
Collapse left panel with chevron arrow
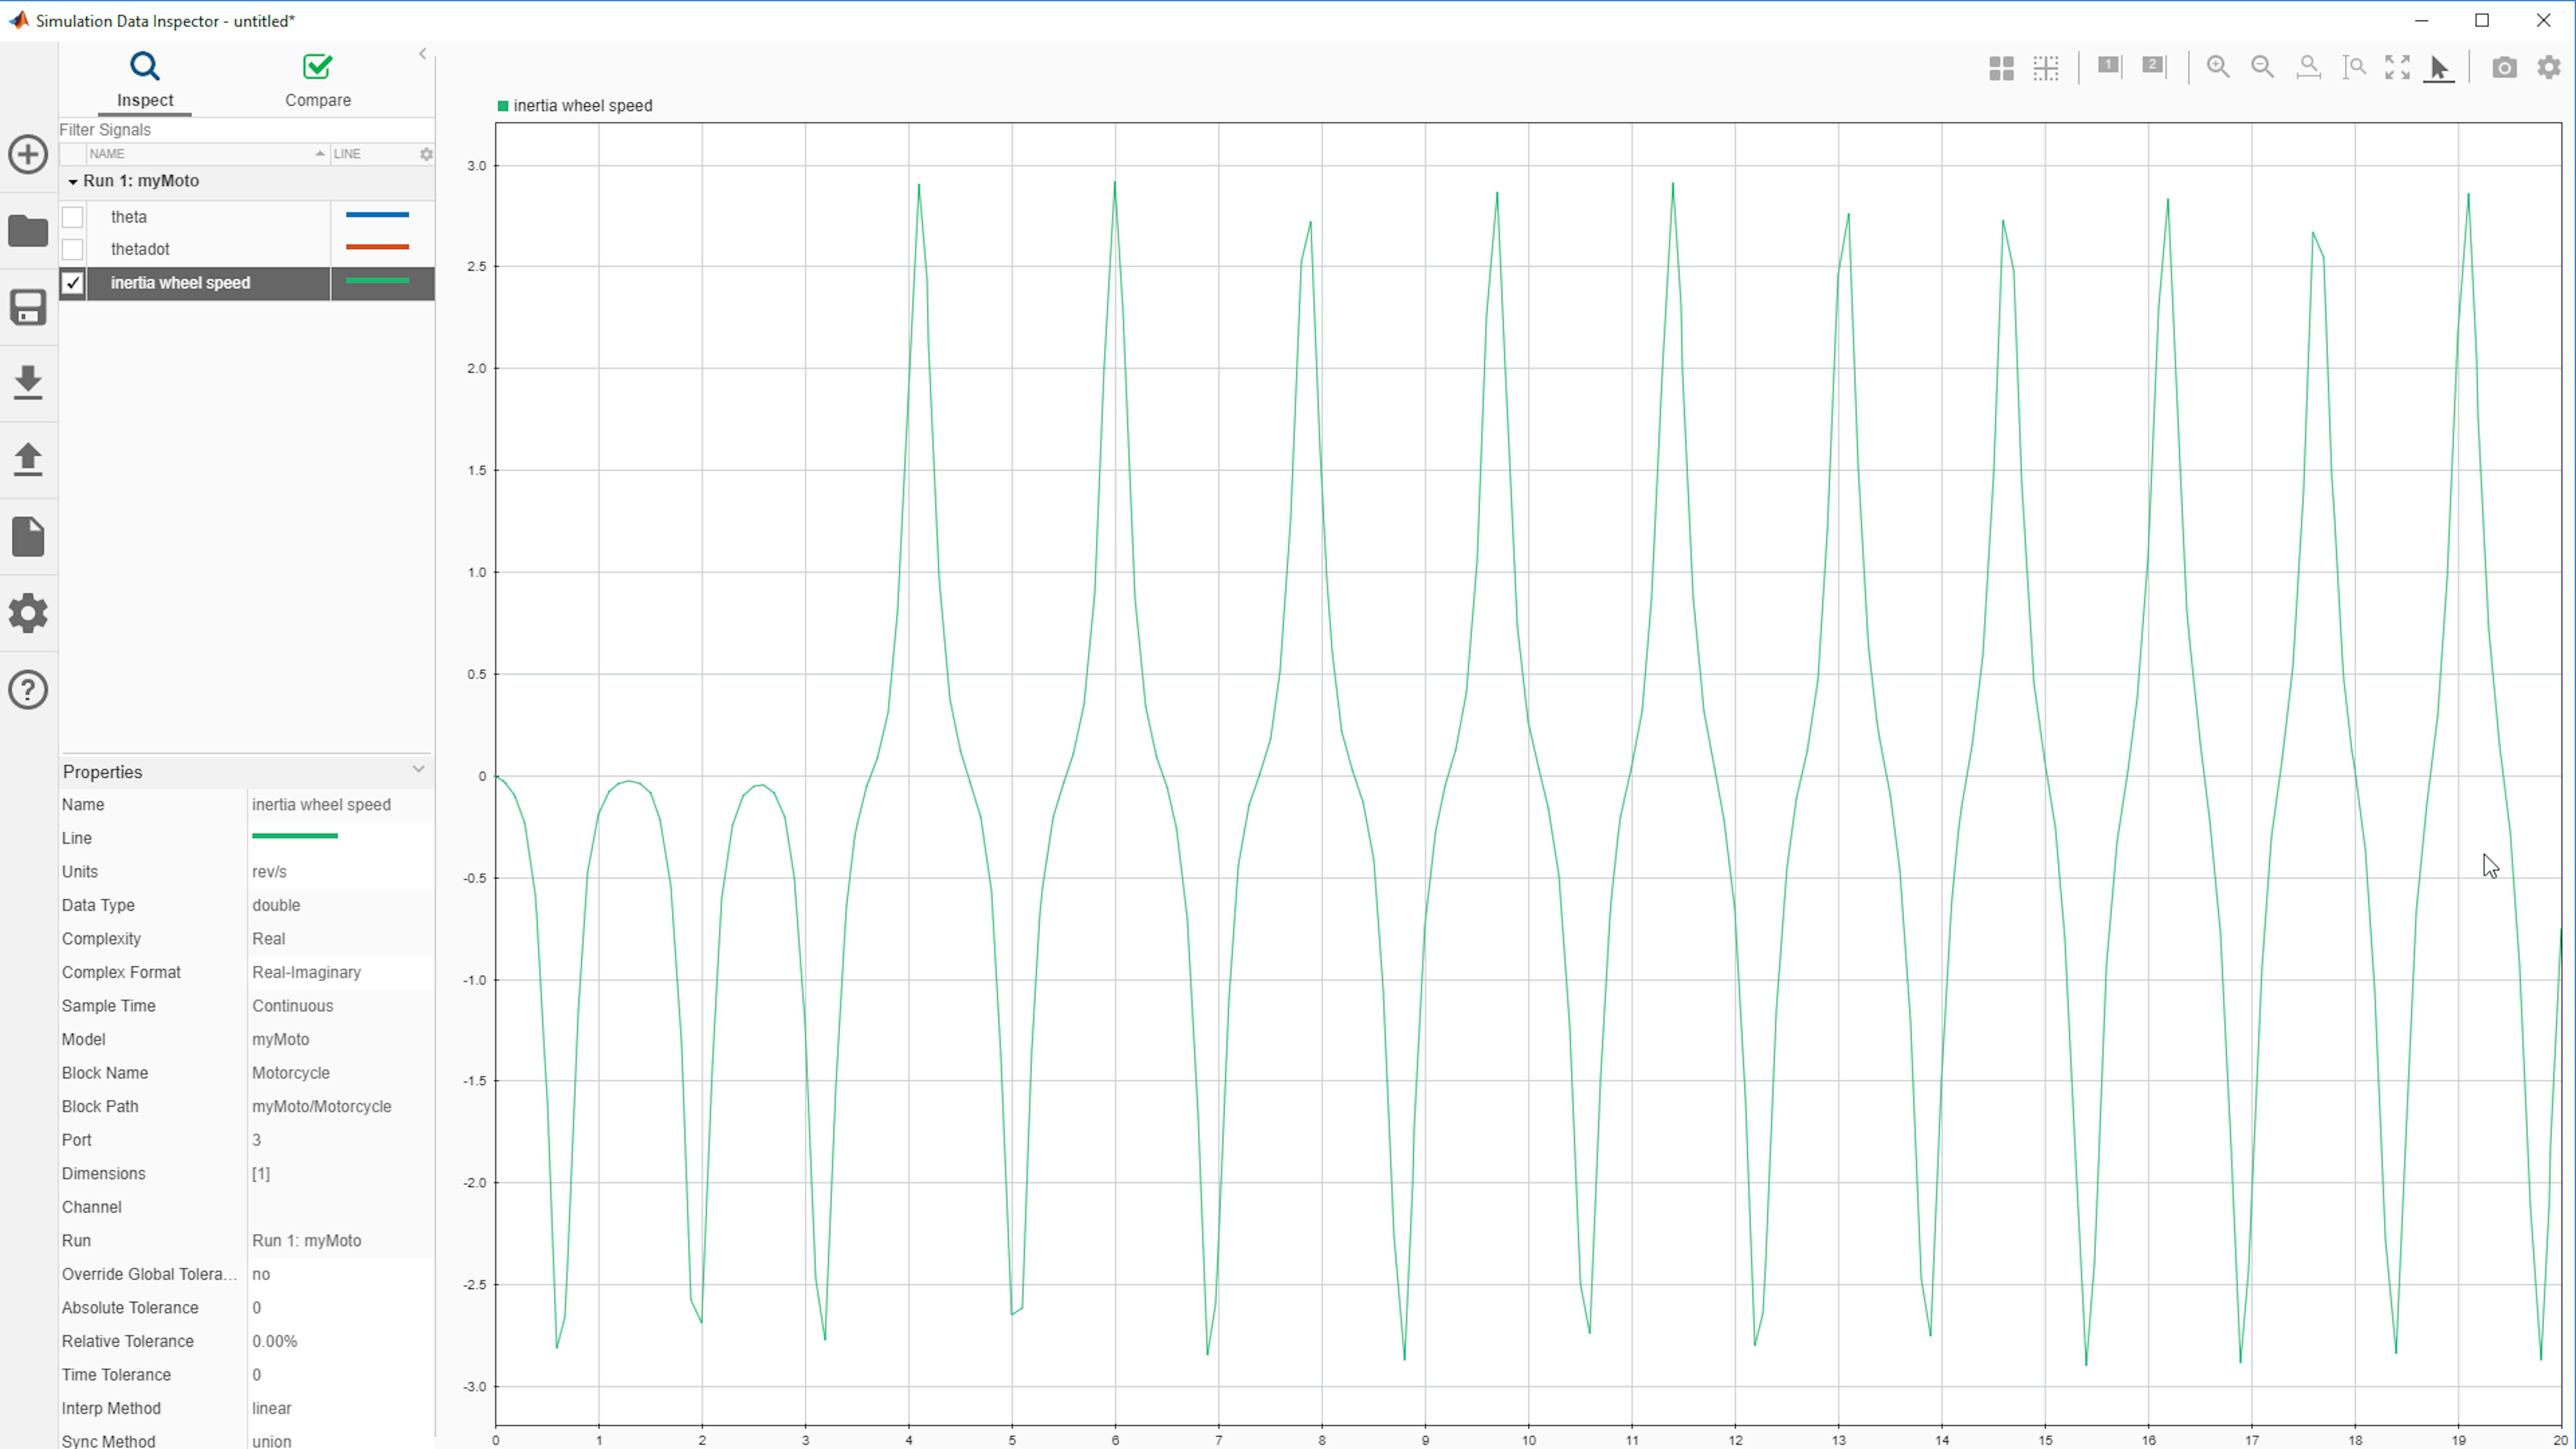tap(422, 54)
